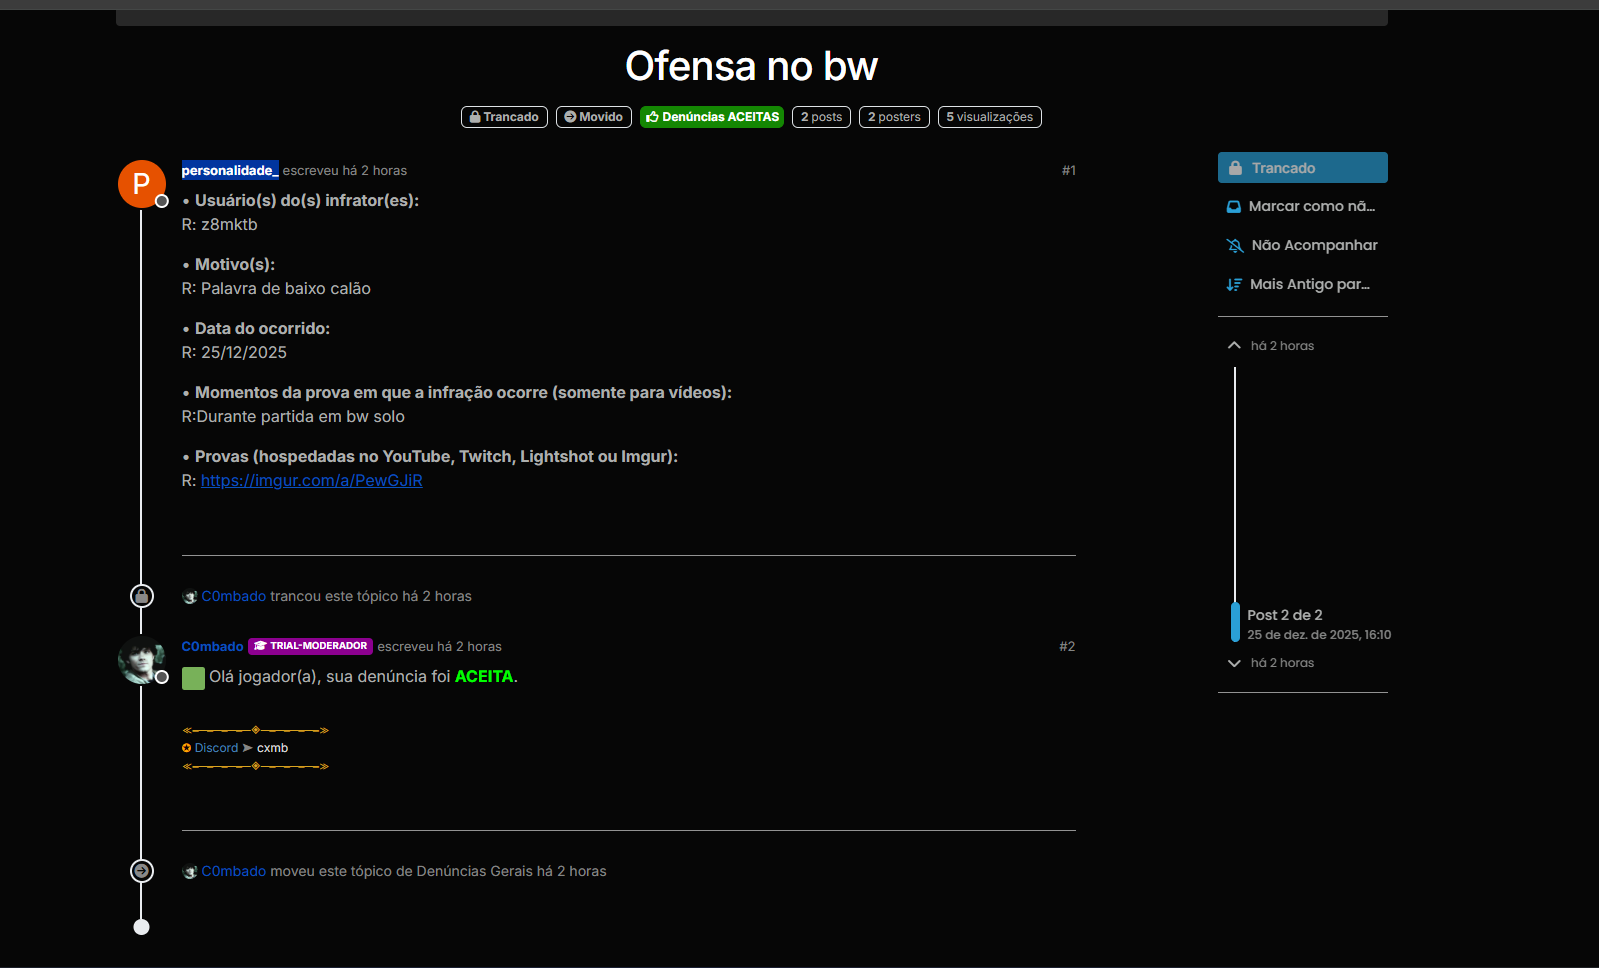Click the blue post scrubber handle
The width and height of the screenshot is (1599, 968).
[x=1235, y=622]
